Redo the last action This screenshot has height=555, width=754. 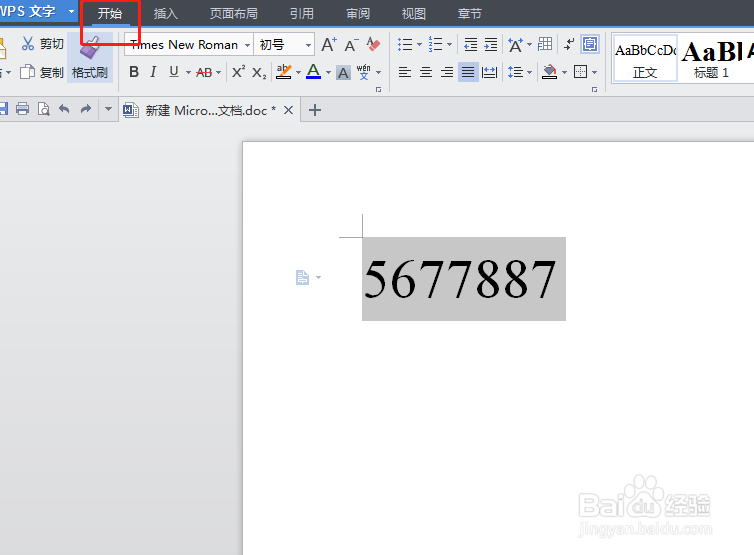pos(86,109)
